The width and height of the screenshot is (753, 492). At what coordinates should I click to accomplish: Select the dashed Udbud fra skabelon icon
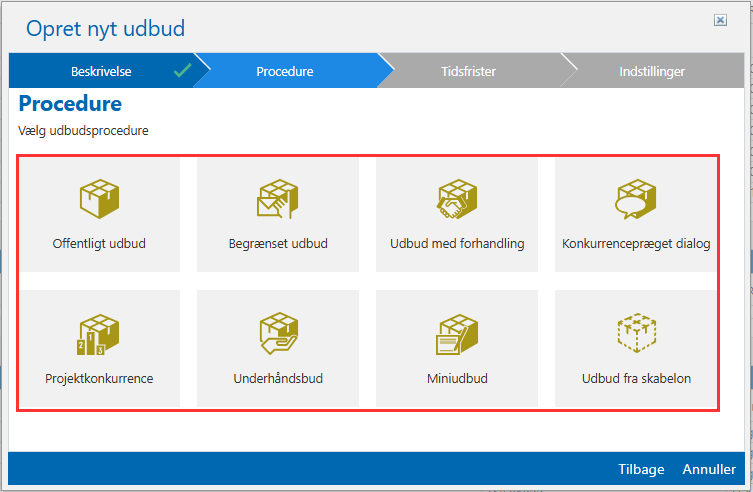pos(636,334)
